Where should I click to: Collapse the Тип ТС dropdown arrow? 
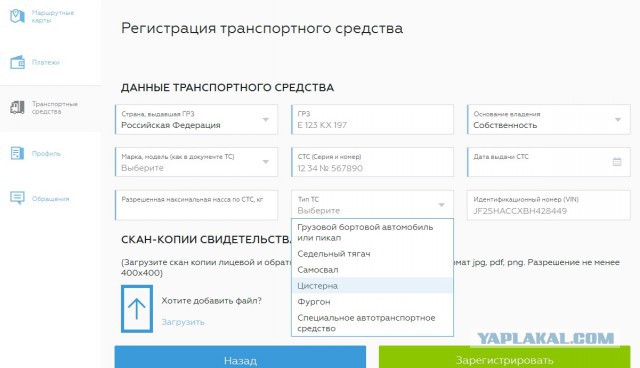441,205
